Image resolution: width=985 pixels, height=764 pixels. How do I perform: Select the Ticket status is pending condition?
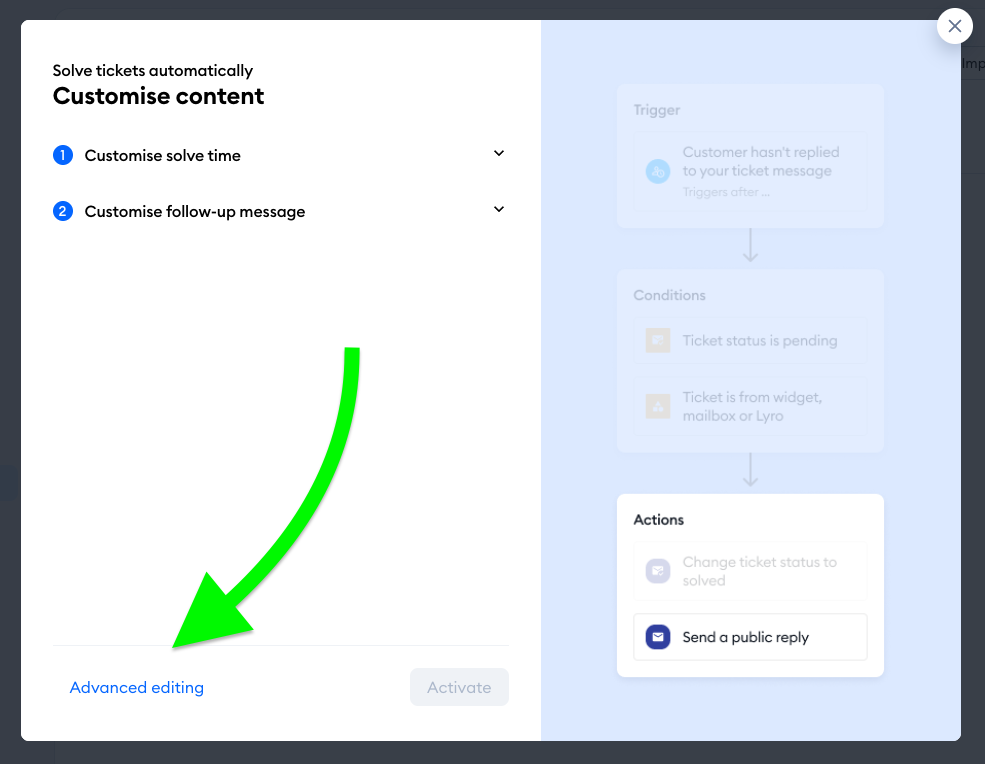750,341
